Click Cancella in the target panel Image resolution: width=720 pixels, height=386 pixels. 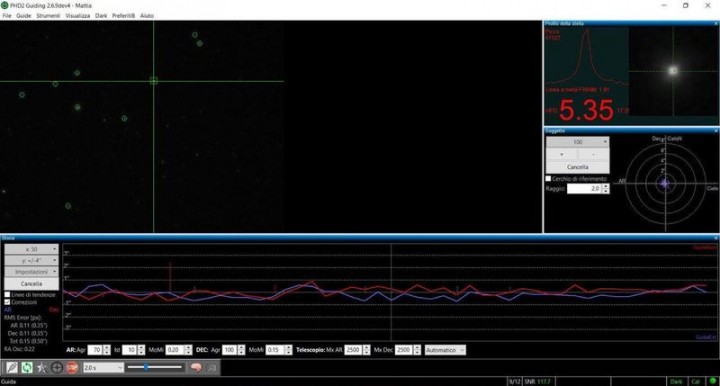[578, 167]
